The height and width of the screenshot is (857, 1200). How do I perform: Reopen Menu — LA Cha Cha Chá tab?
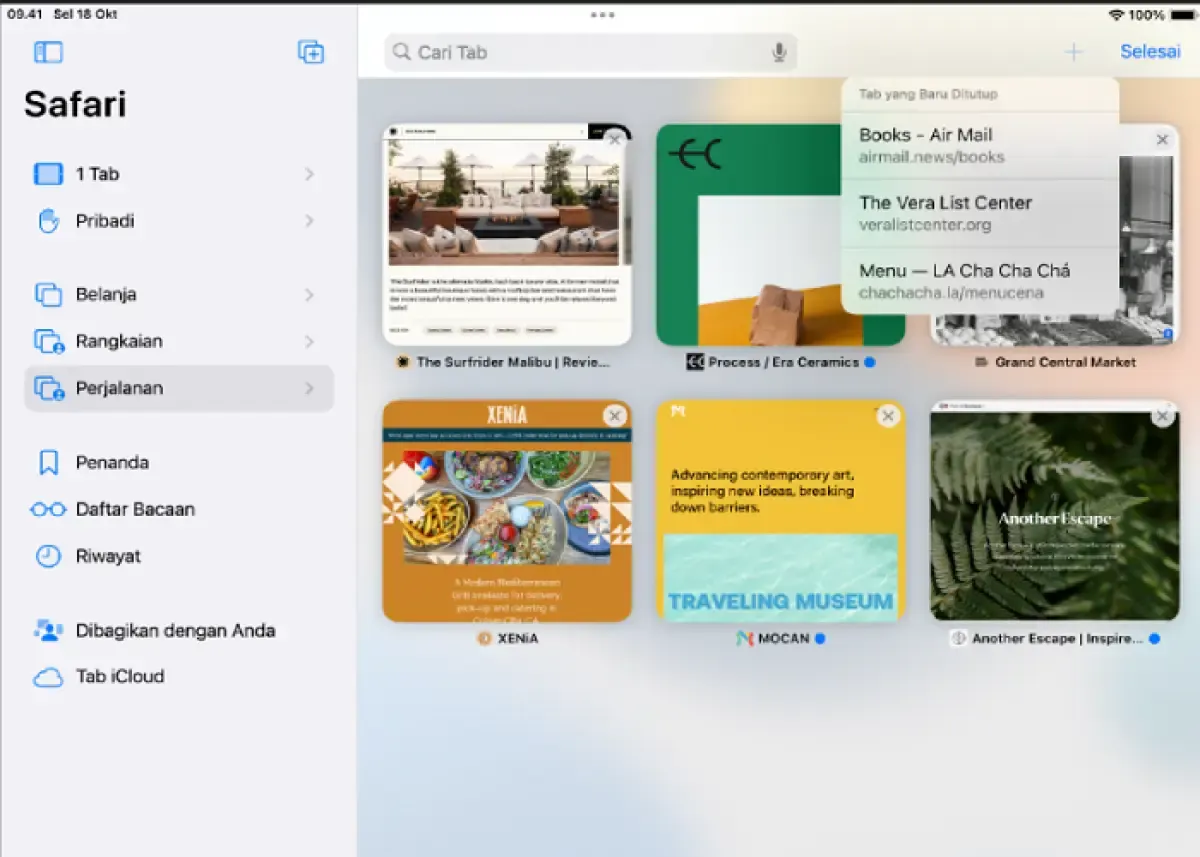point(980,281)
